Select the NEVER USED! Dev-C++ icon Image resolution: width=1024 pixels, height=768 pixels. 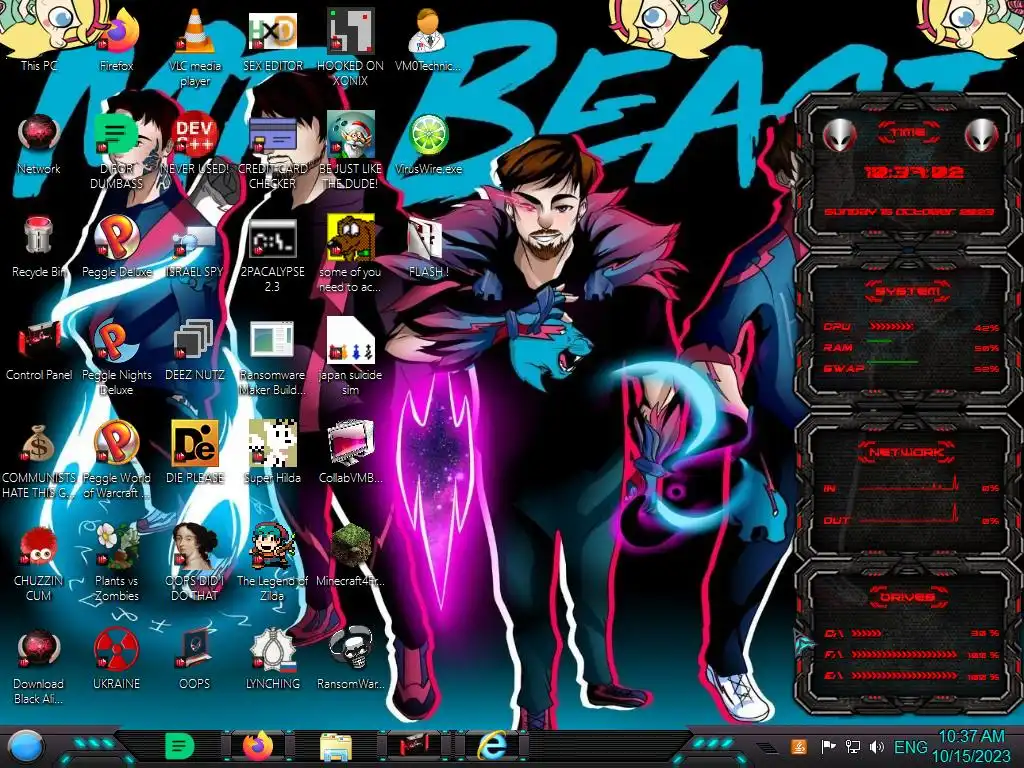pyautogui.click(x=195, y=144)
